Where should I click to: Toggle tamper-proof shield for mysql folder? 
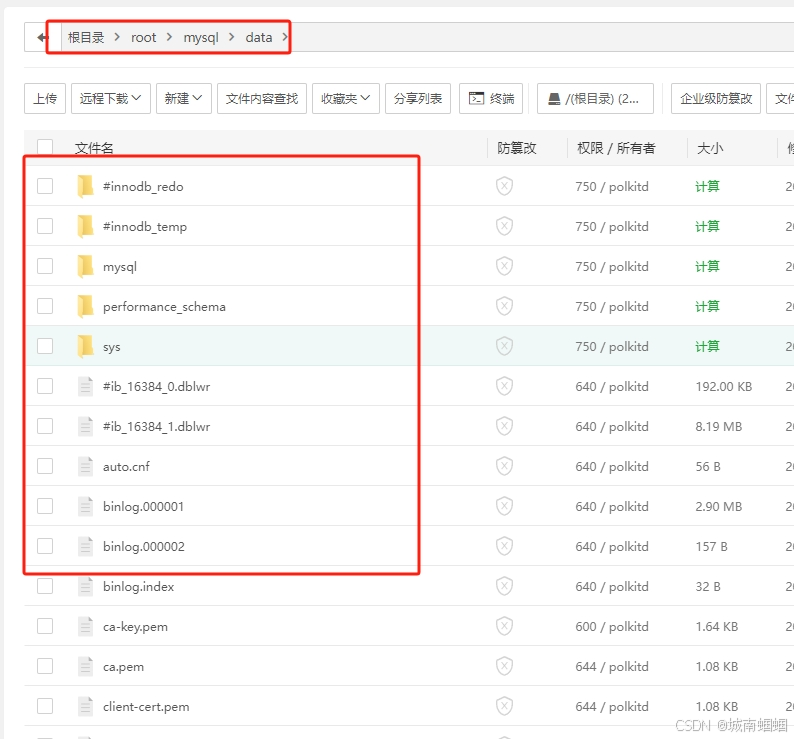504,266
